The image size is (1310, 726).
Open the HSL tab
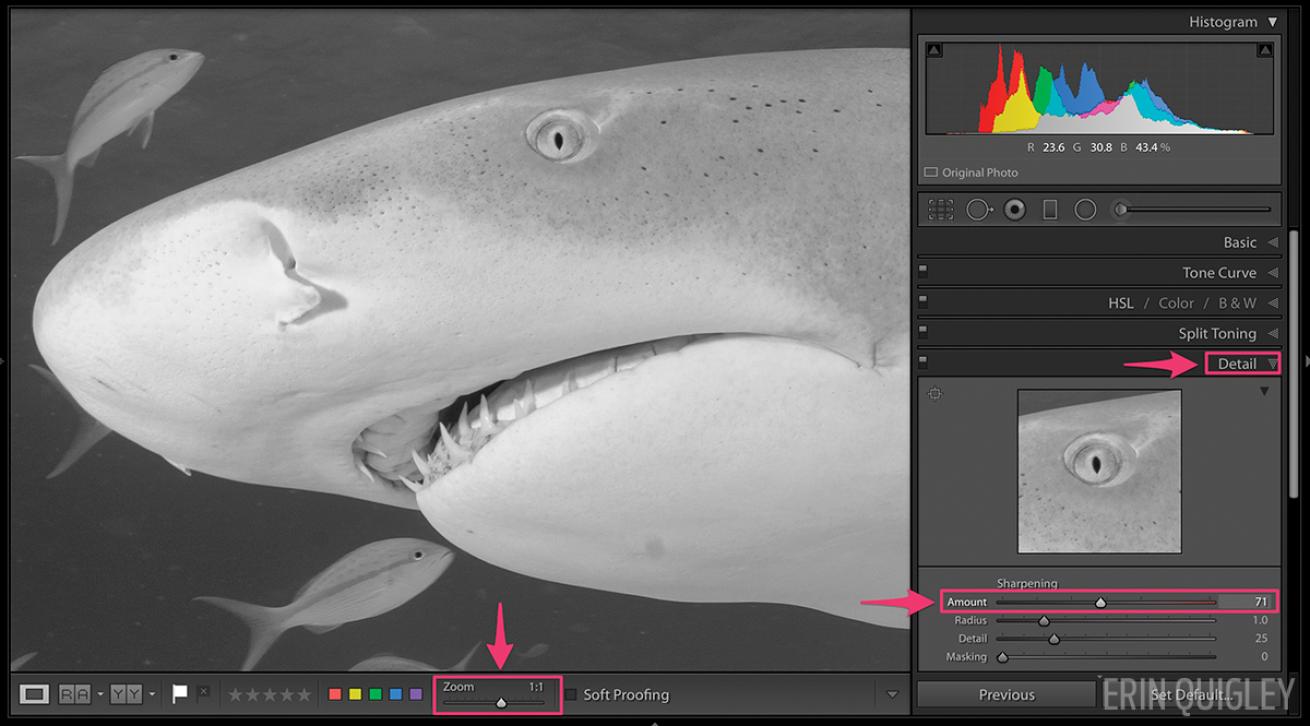[1120, 303]
